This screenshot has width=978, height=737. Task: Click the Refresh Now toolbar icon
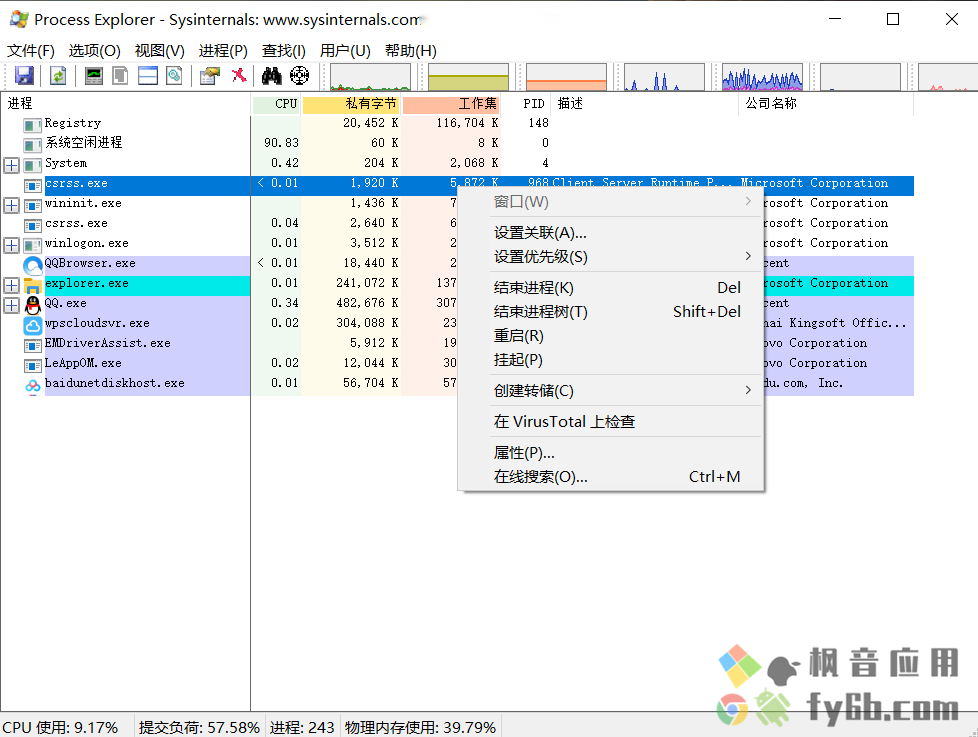coord(58,76)
